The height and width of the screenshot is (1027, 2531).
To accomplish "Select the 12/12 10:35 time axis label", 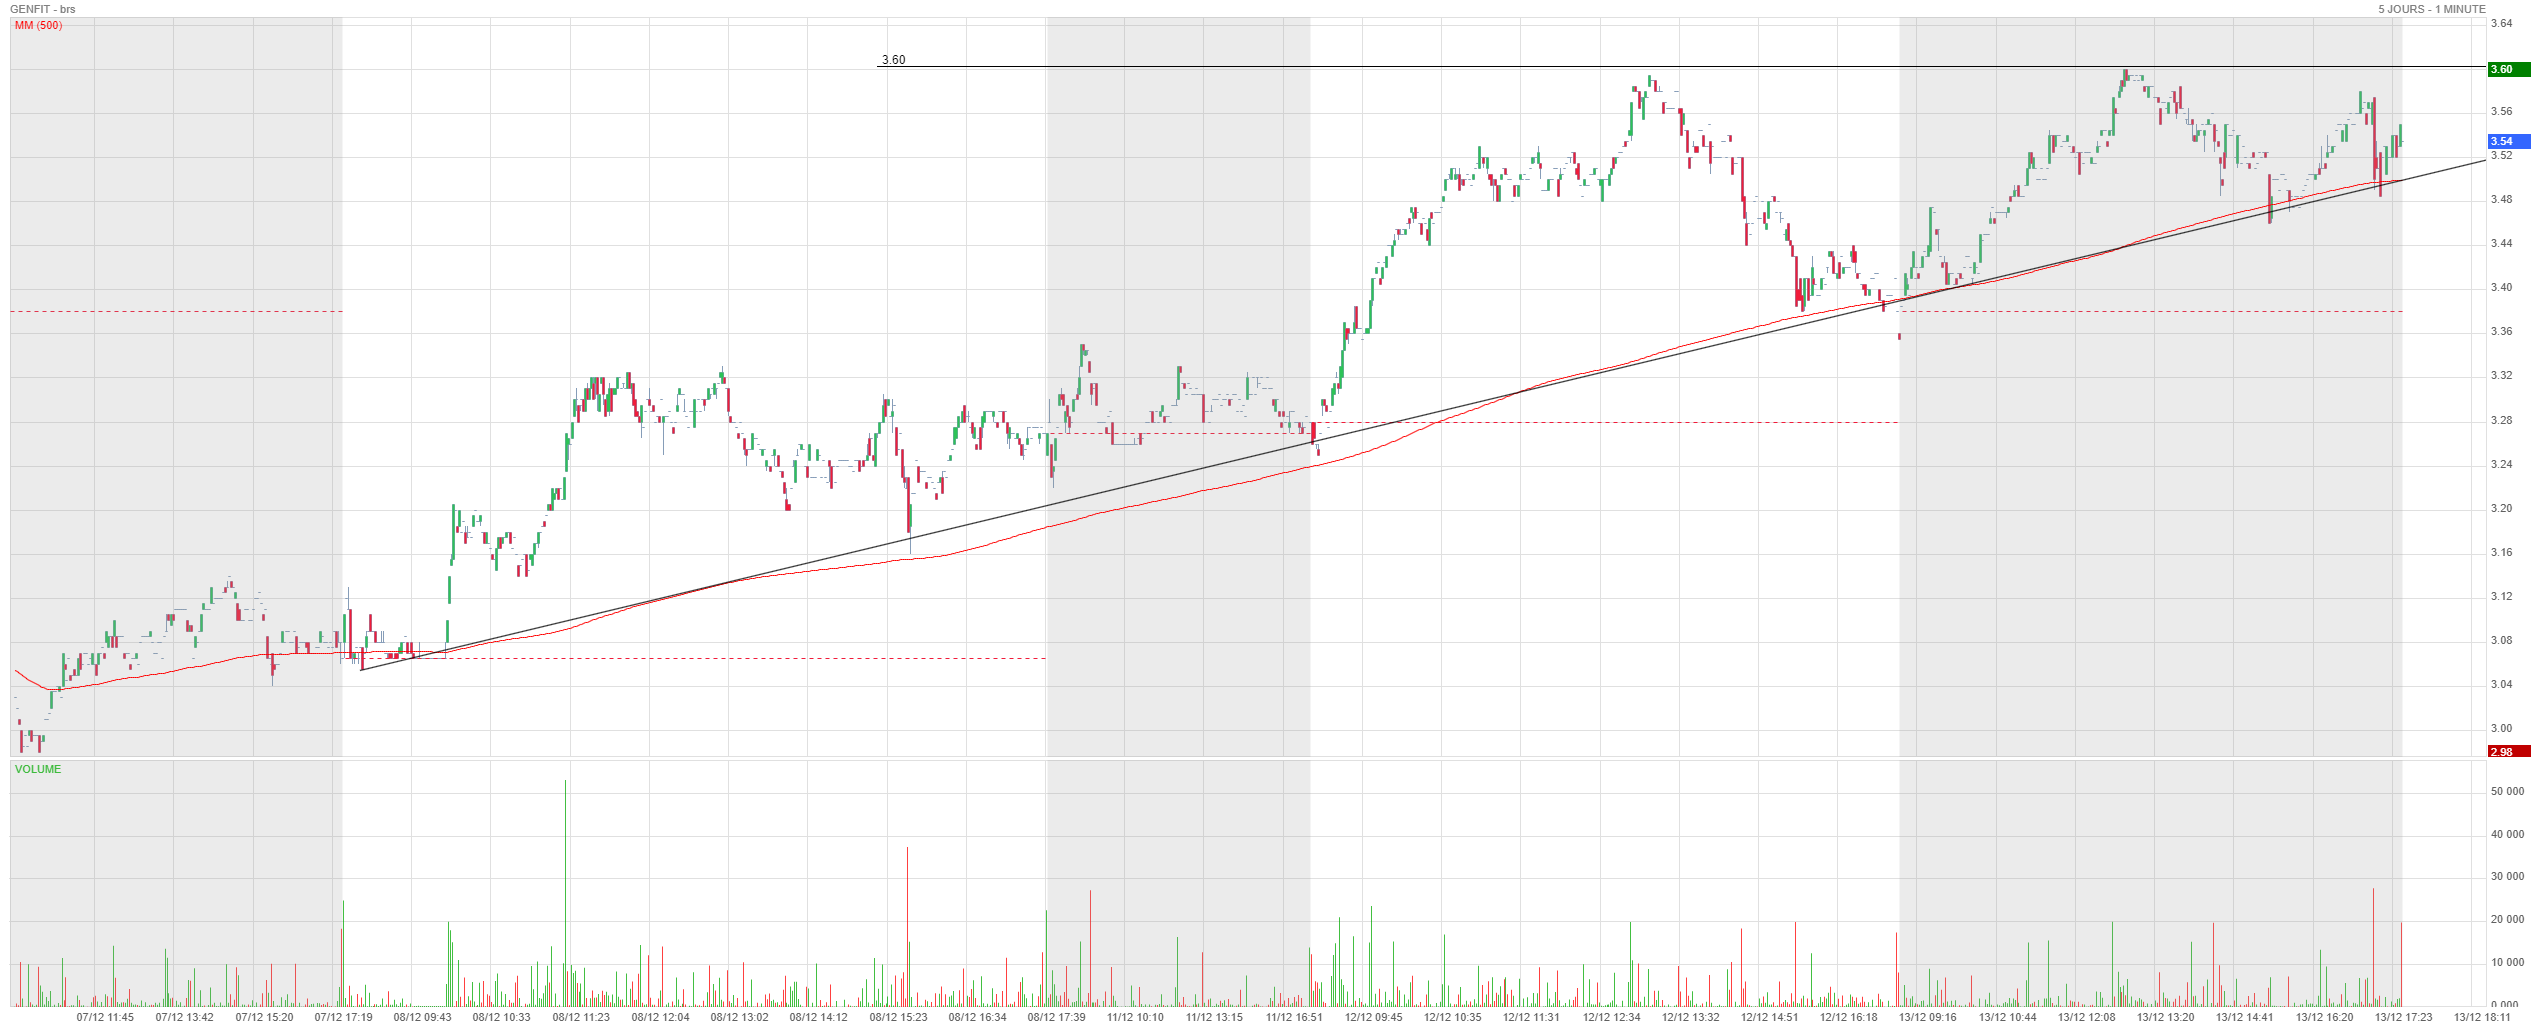I will [1452, 1017].
